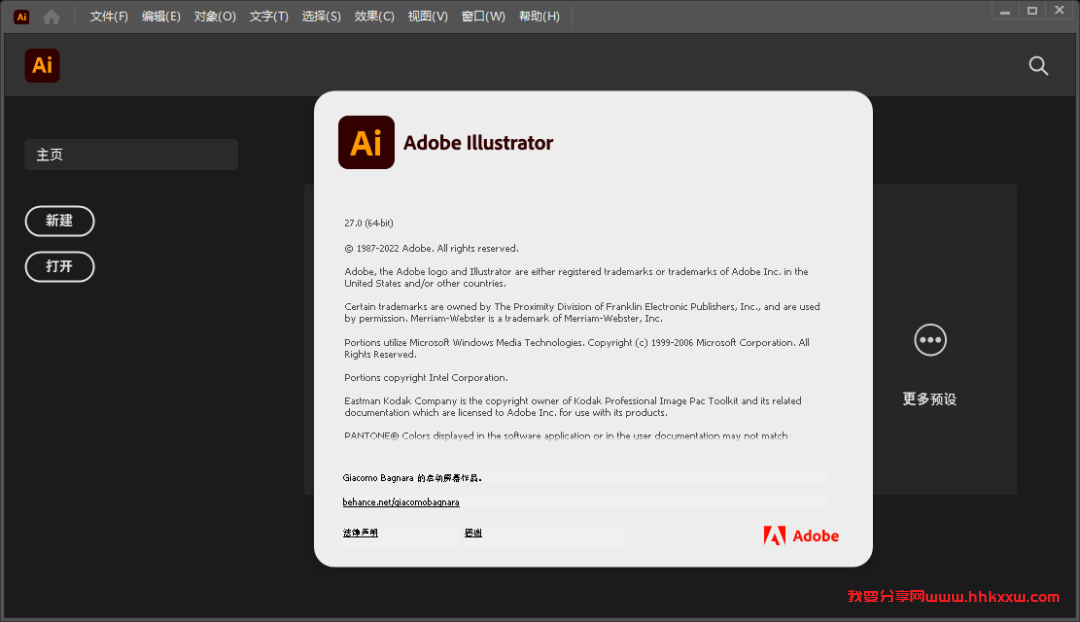Click the Adobe logo in About dialog
The width and height of the screenshot is (1080, 622).
(801, 535)
